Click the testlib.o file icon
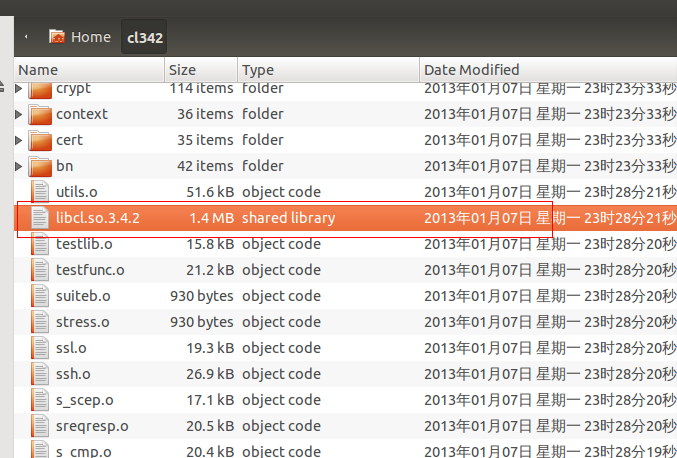The height and width of the screenshot is (458, 677). click(x=40, y=244)
